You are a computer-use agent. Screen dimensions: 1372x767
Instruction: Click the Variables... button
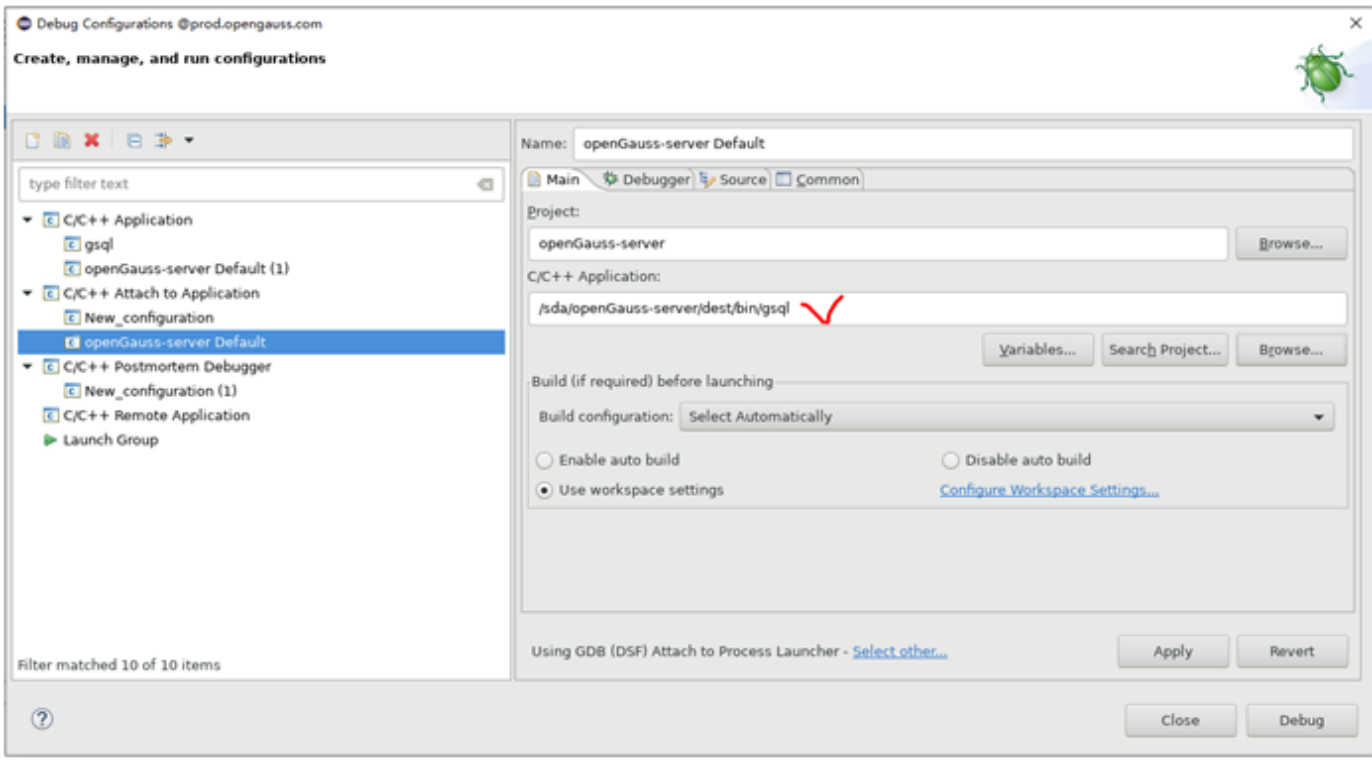point(1037,350)
